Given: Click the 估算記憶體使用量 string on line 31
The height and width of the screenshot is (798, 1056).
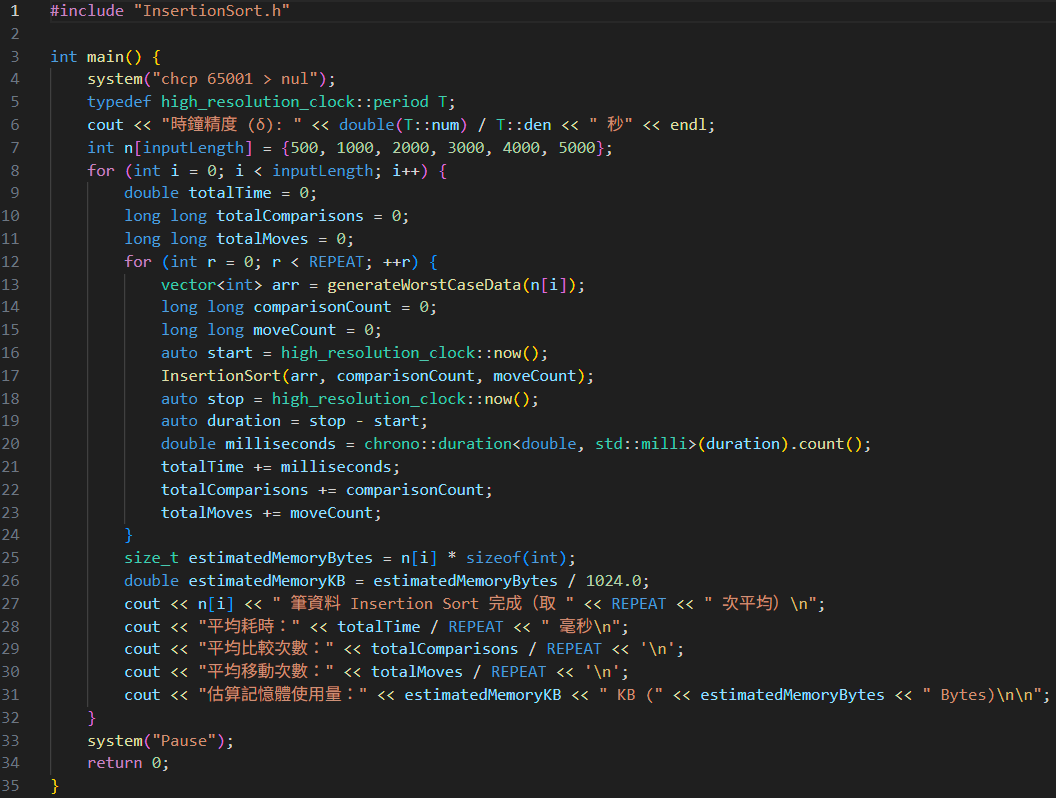Looking at the screenshot, I should pyautogui.click(x=282, y=694).
